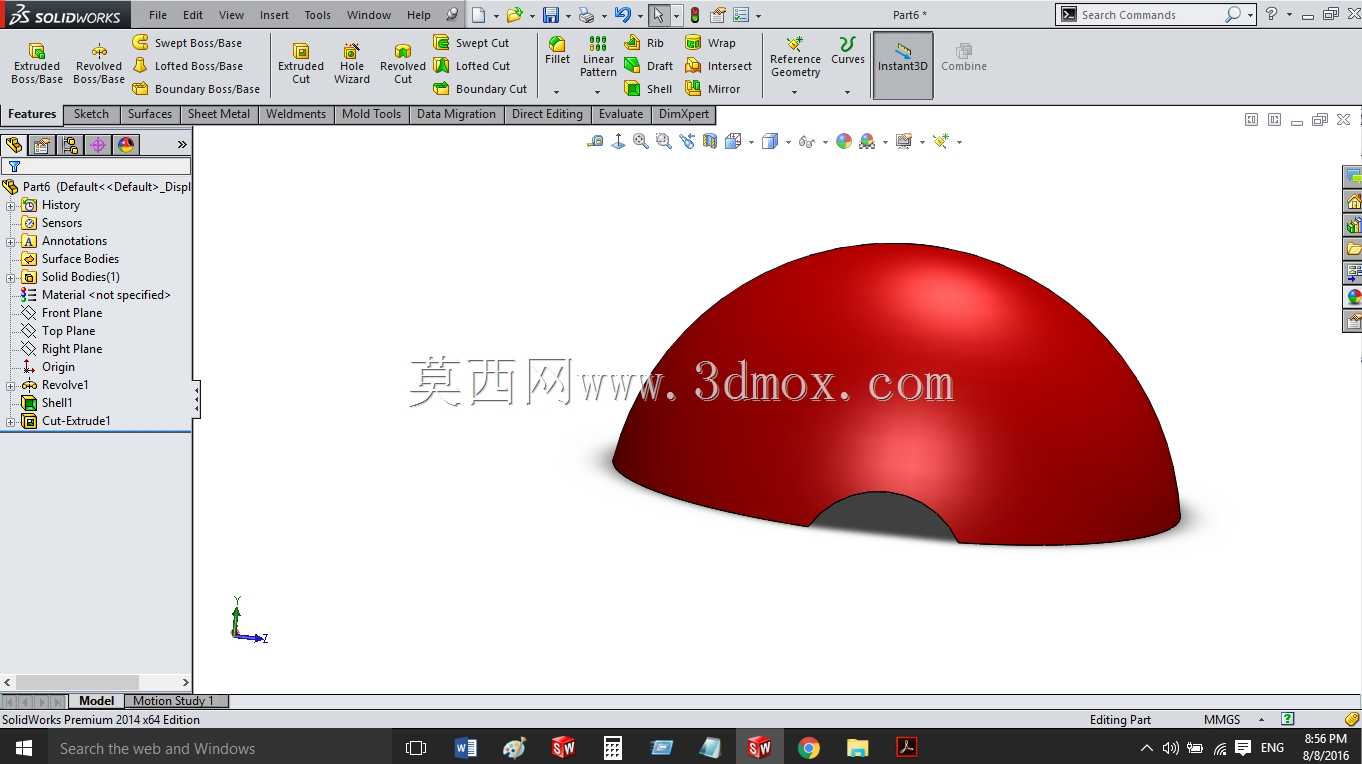Open the PropertyManager panel tab
The height and width of the screenshot is (764, 1362).
[x=42, y=145]
